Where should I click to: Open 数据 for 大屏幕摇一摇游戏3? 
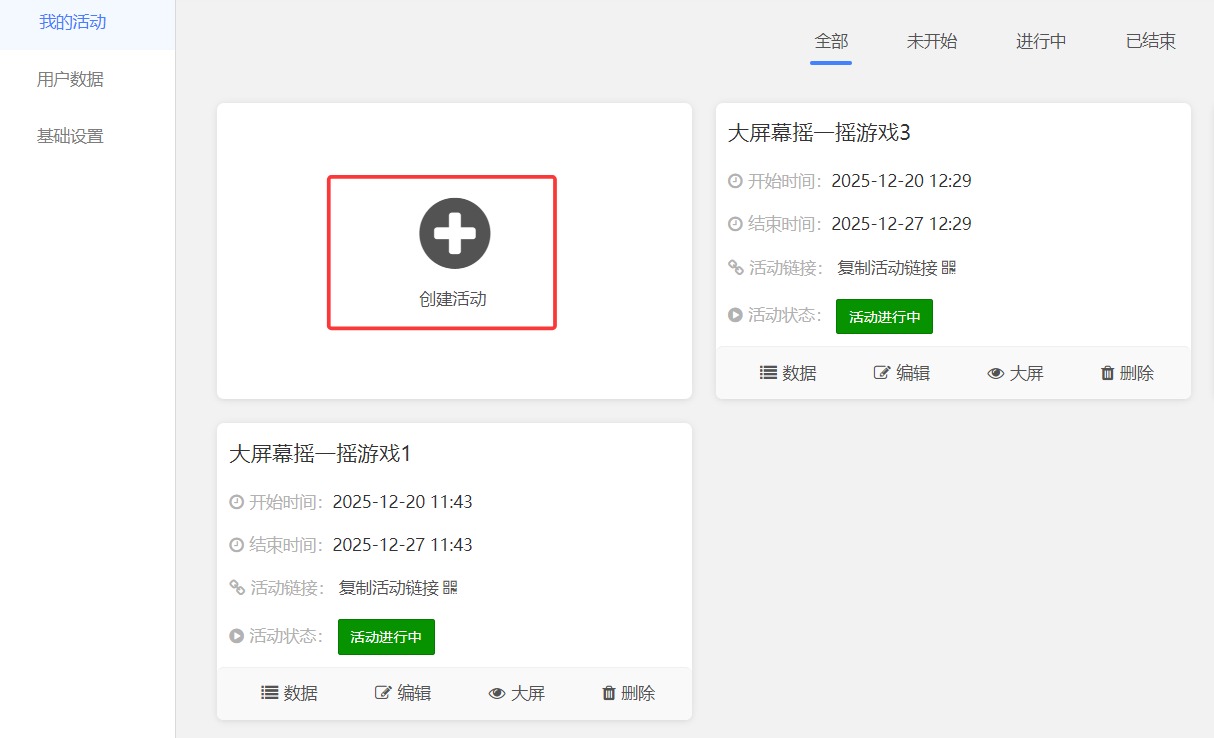[x=788, y=373]
